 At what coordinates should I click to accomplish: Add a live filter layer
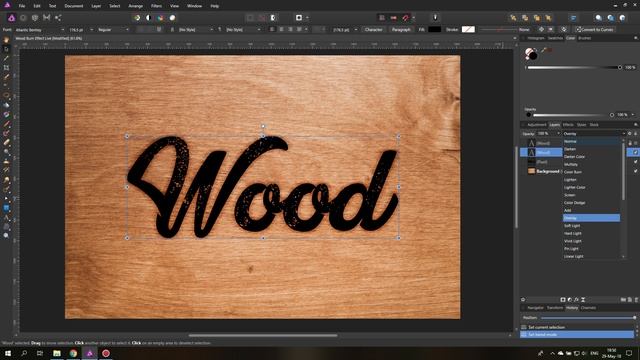coord(583,300)
